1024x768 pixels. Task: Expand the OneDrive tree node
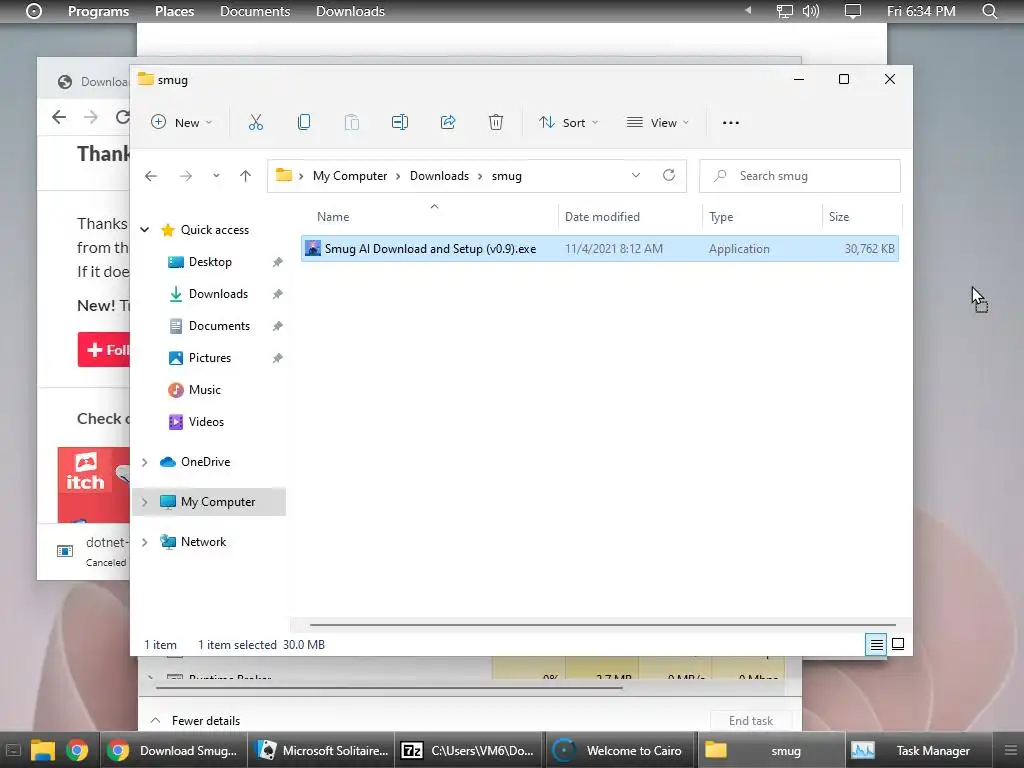tap(144, 462)
